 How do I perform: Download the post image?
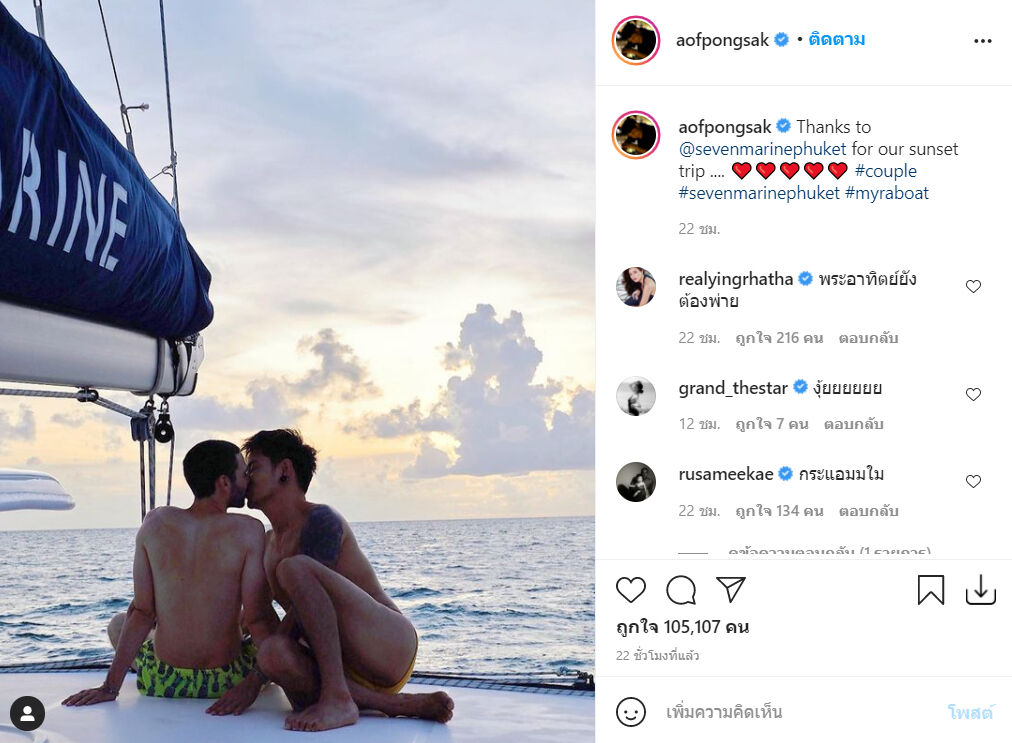(980, 590)
